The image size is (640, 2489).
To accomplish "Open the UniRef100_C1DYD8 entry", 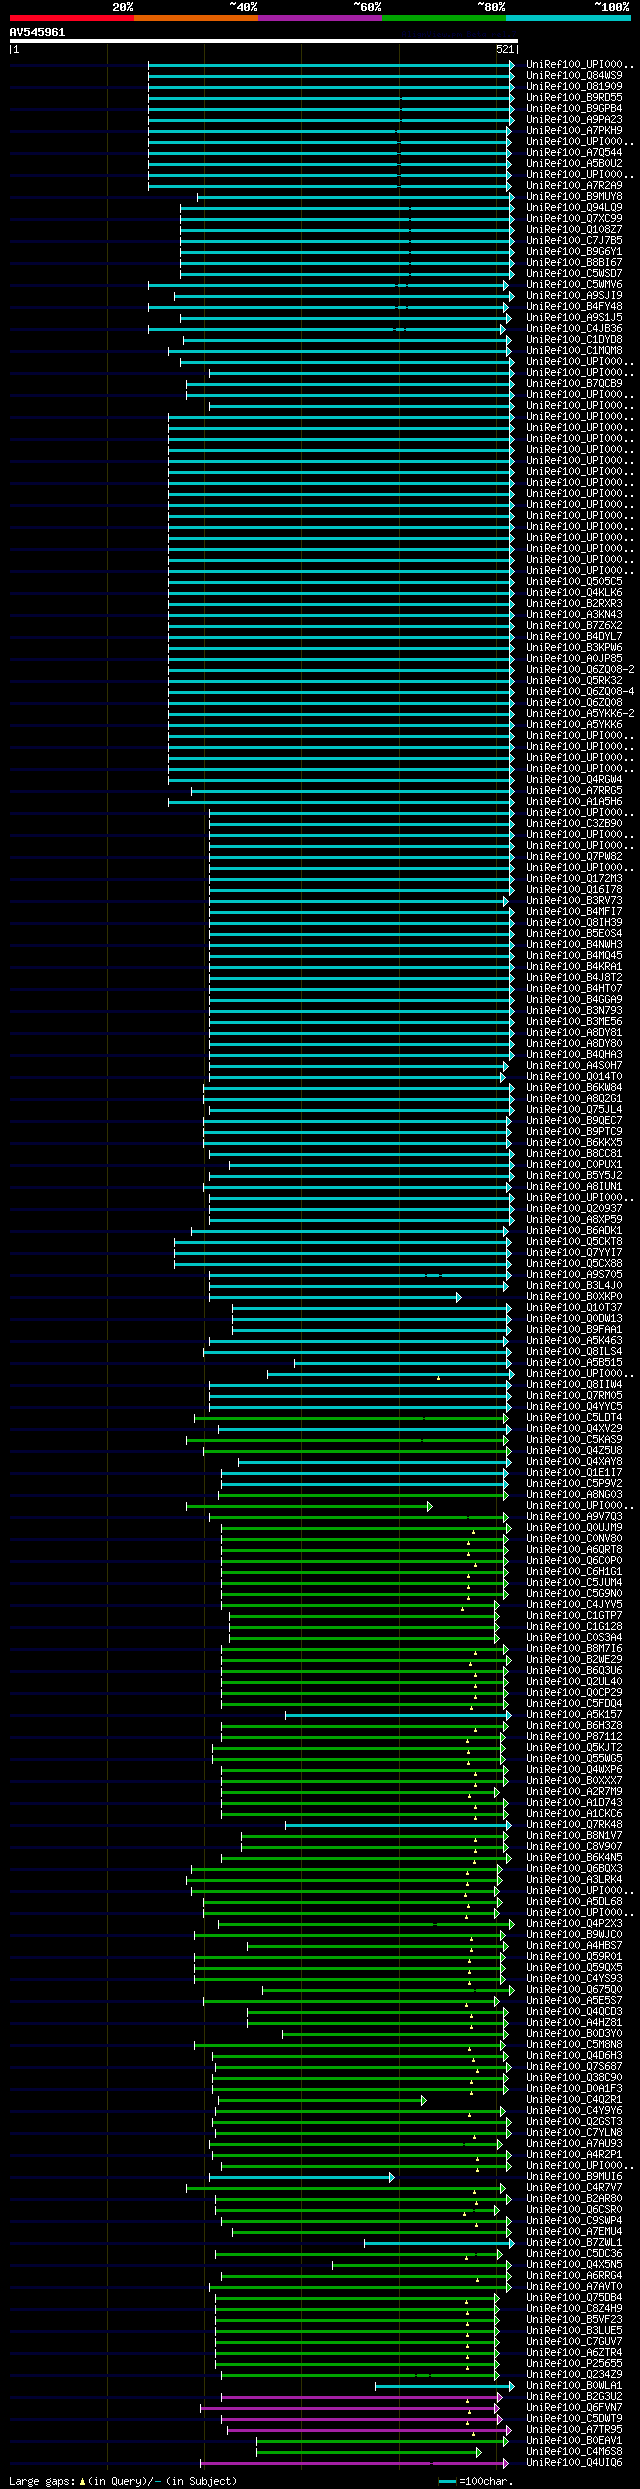I will point(574,339).
